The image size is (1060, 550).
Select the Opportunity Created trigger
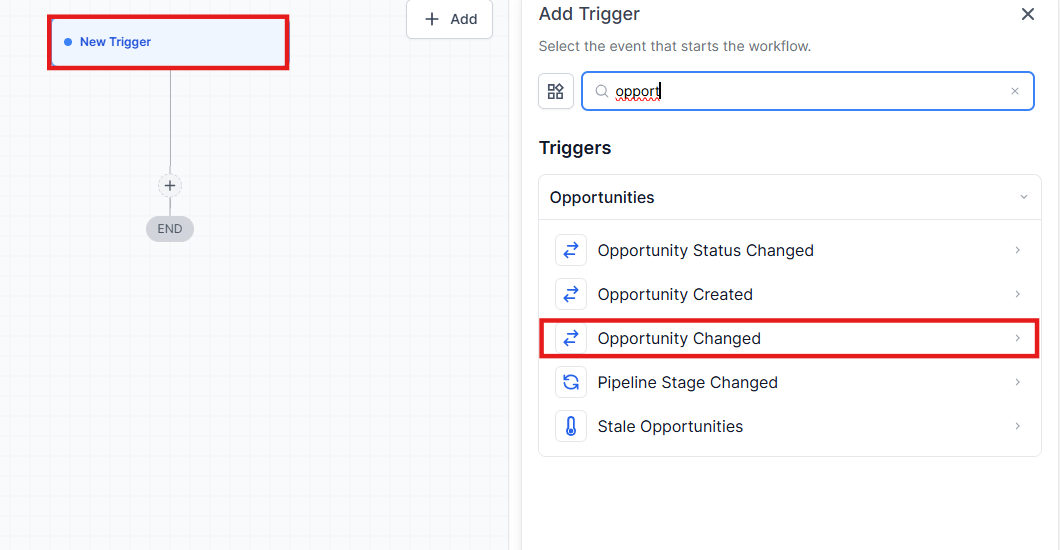coord(675,295)
